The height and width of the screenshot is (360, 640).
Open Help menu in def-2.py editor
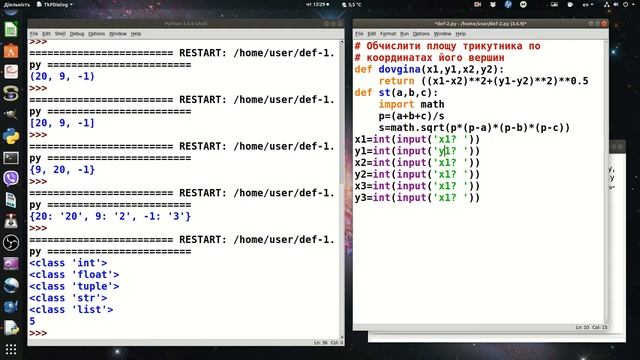point(461,34)
